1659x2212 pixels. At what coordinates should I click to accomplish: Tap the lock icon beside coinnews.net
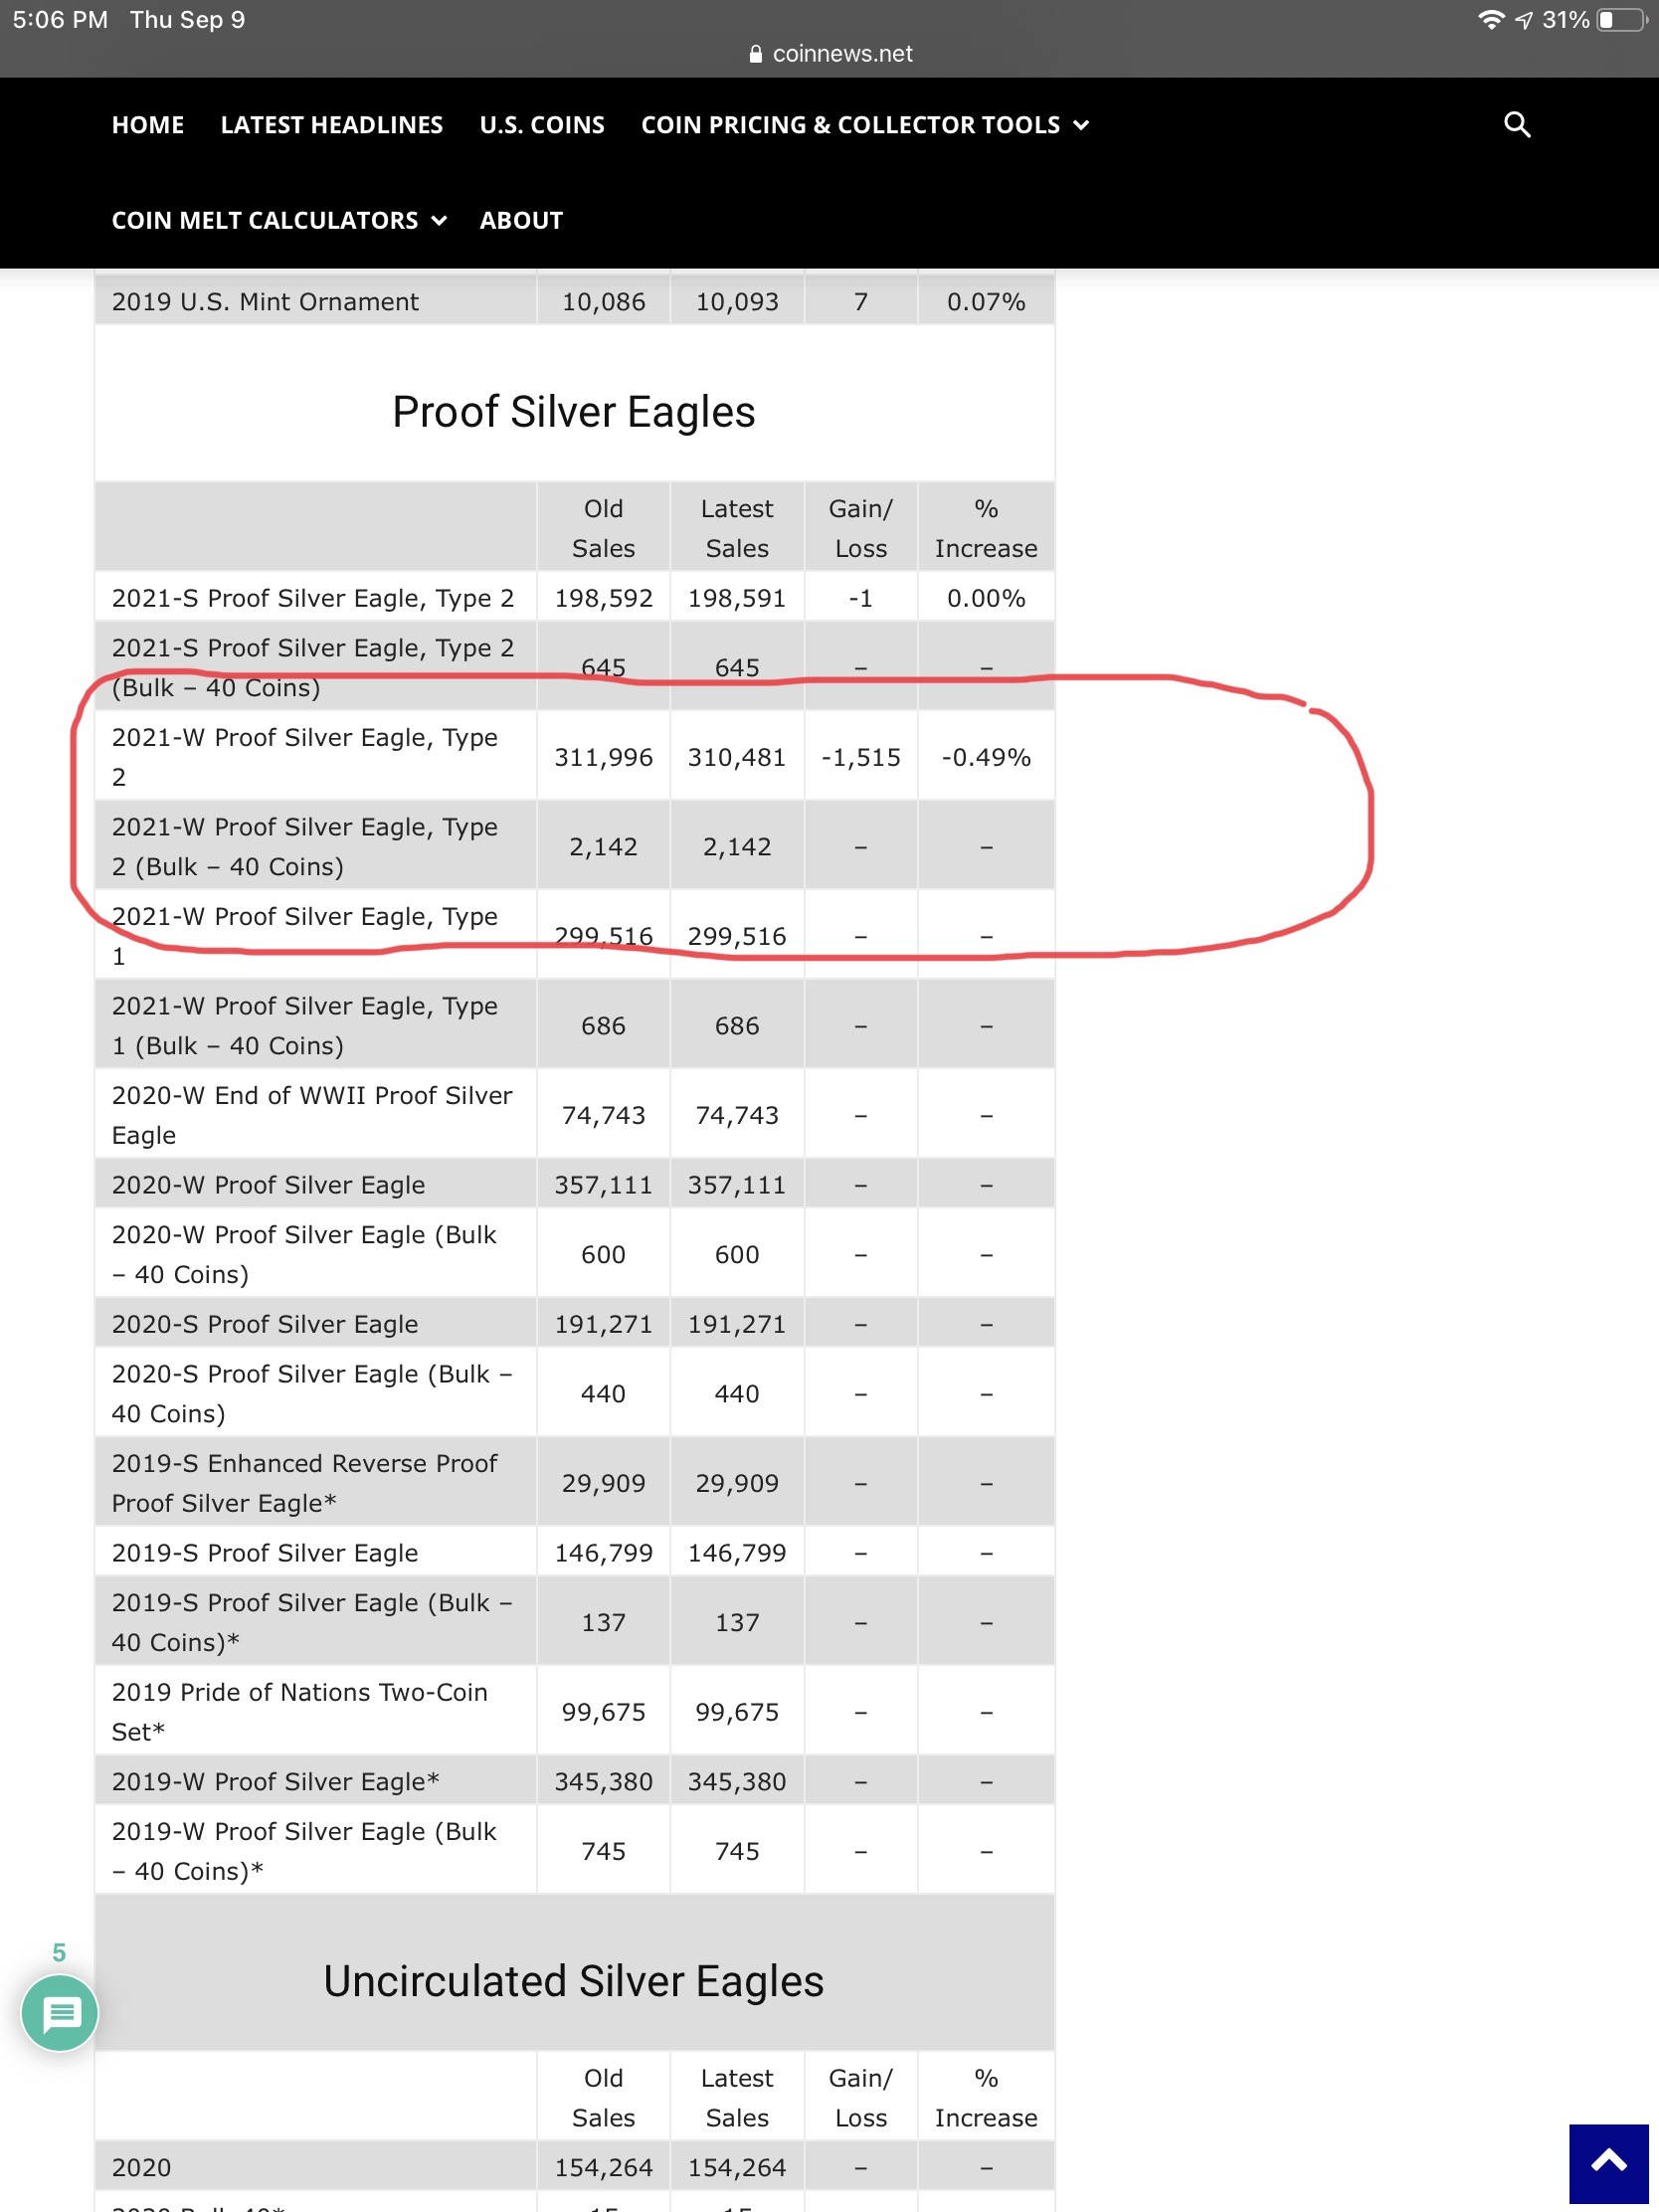tap(756, 54)
